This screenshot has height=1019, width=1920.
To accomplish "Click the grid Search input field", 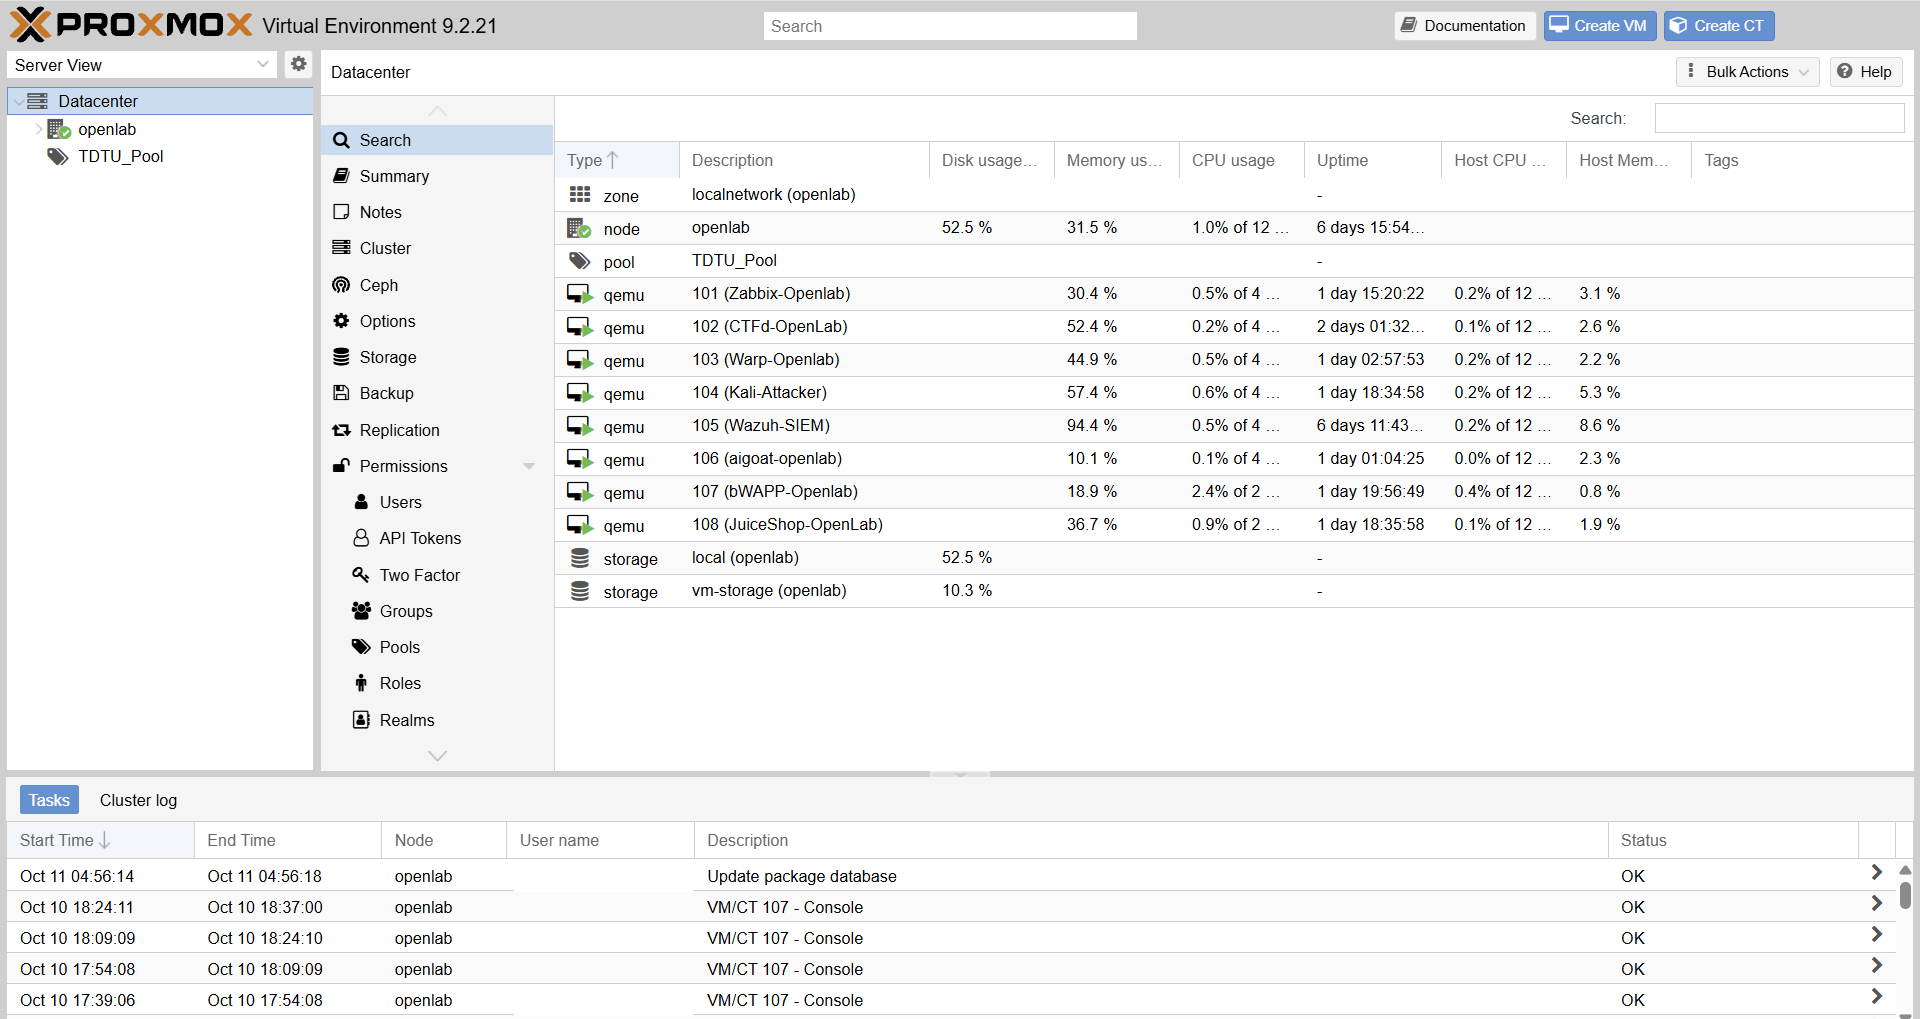I will (1779, 118).
